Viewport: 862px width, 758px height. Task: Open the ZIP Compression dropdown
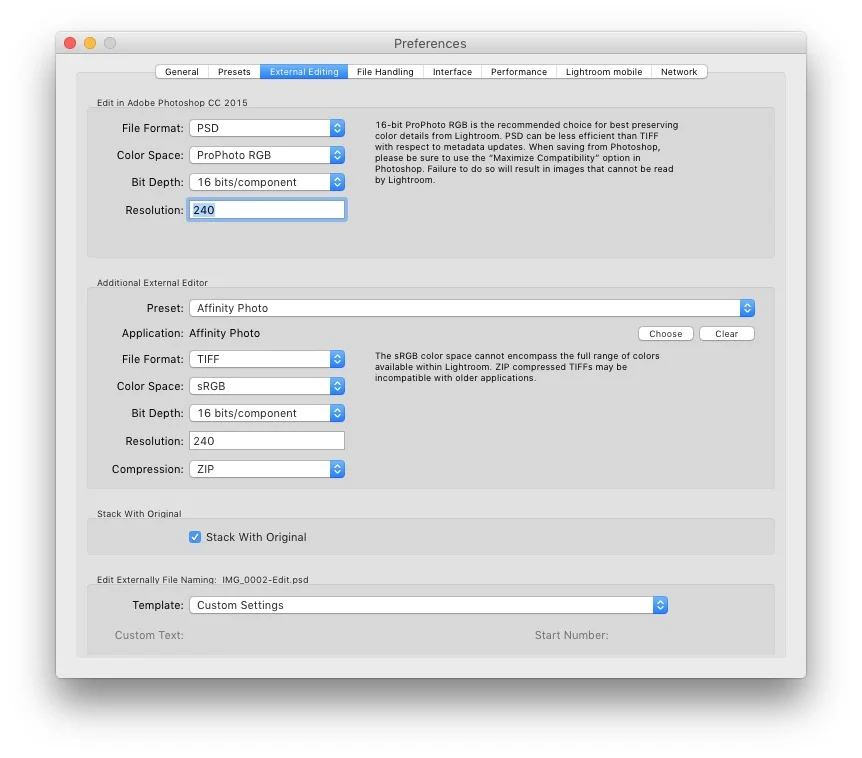point(267,469)
